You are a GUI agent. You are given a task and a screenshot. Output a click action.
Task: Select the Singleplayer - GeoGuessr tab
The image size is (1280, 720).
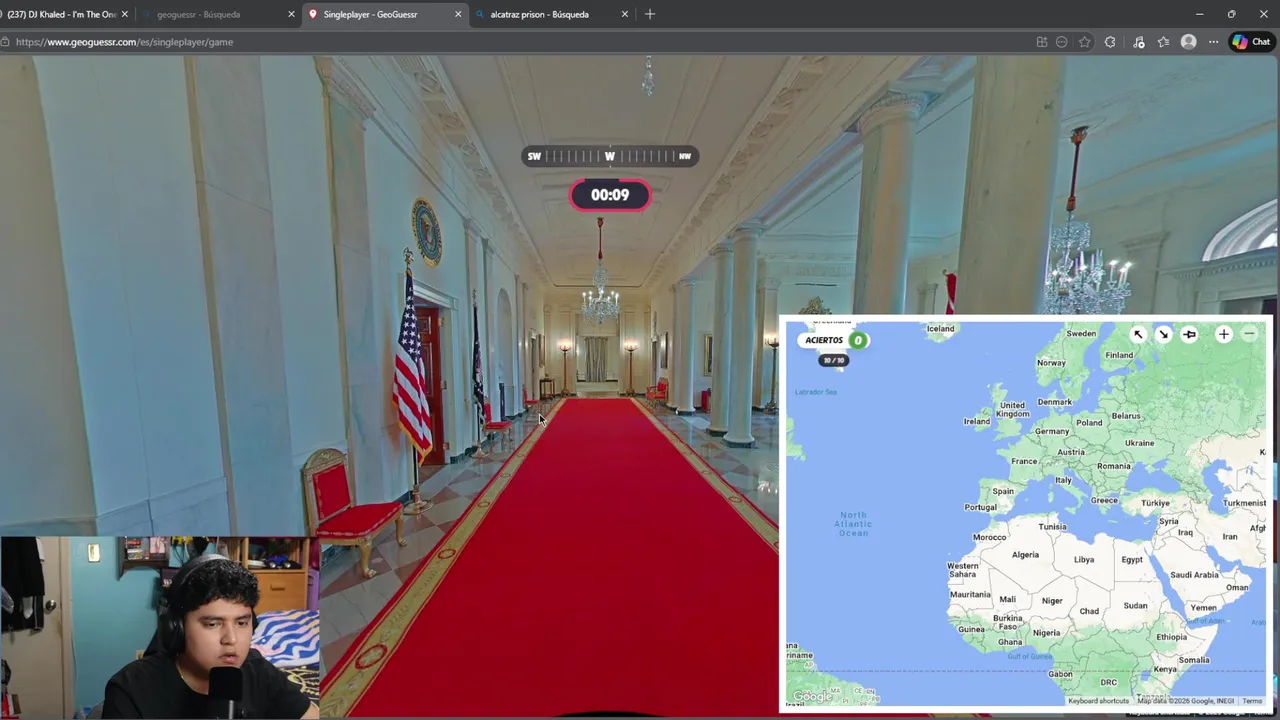[x=370, y=14]
